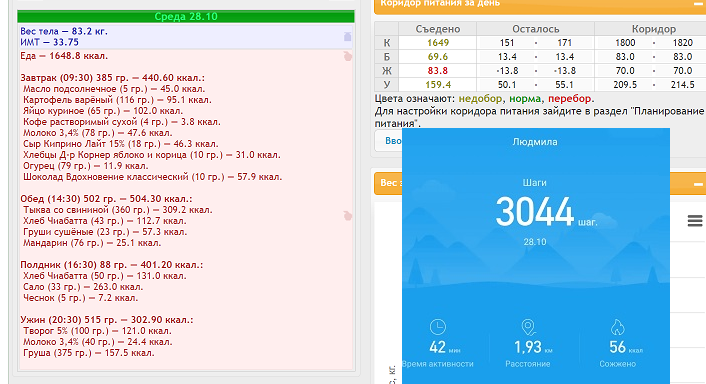Click the flame icon above Сожжено
Image resolution: width=706 pixels, height=384 pixels.
(617, 327)
